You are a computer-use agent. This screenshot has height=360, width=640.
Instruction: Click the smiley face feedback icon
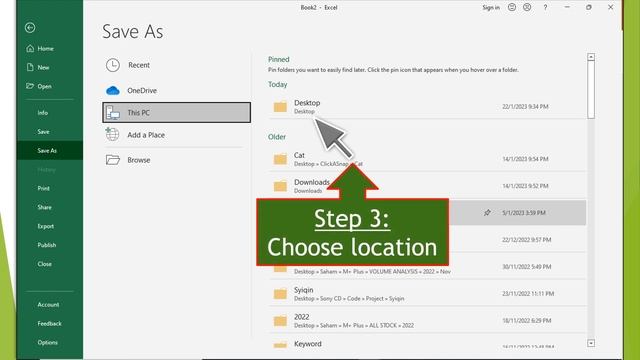512,7
